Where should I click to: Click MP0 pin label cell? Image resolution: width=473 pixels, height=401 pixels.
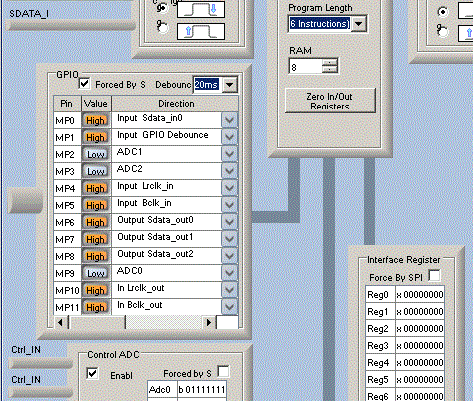(67, 120)
